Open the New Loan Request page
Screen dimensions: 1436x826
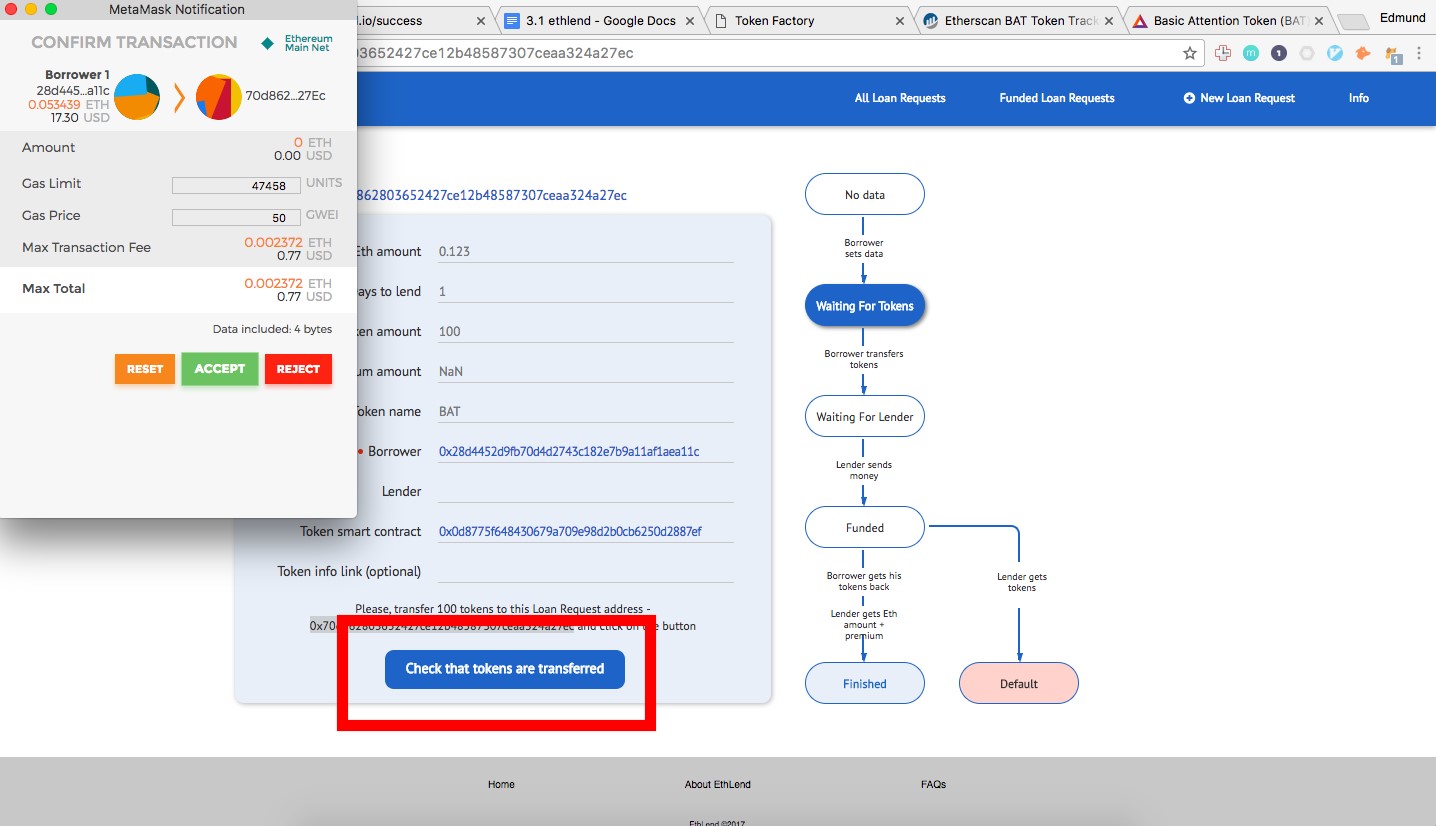pos(1239,98)
